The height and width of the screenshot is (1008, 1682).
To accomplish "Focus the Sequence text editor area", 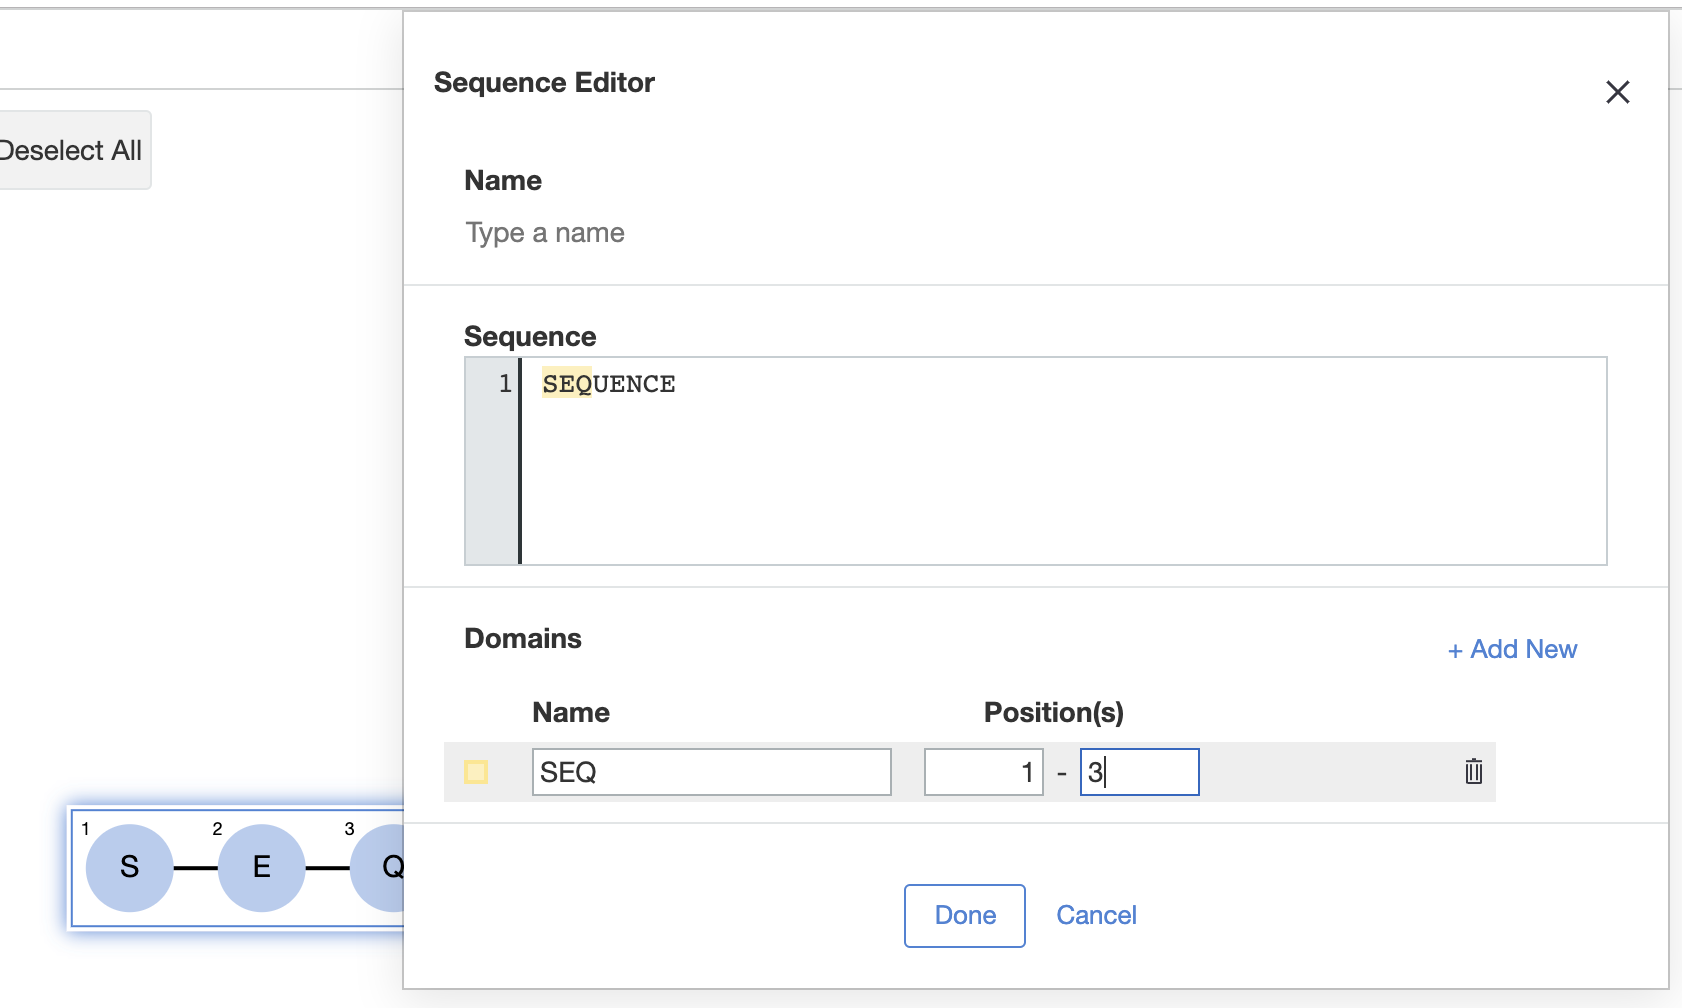I will click(1062, 470).
